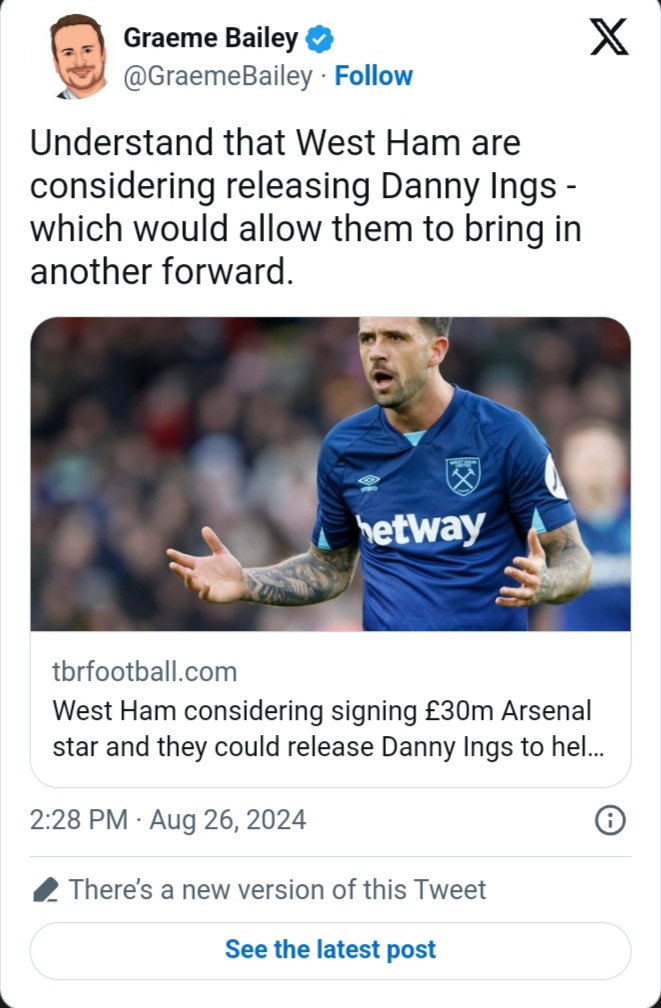Open Graeme Bailey's profile avatar
661x1008 pixels.
(x=79, y=56)
